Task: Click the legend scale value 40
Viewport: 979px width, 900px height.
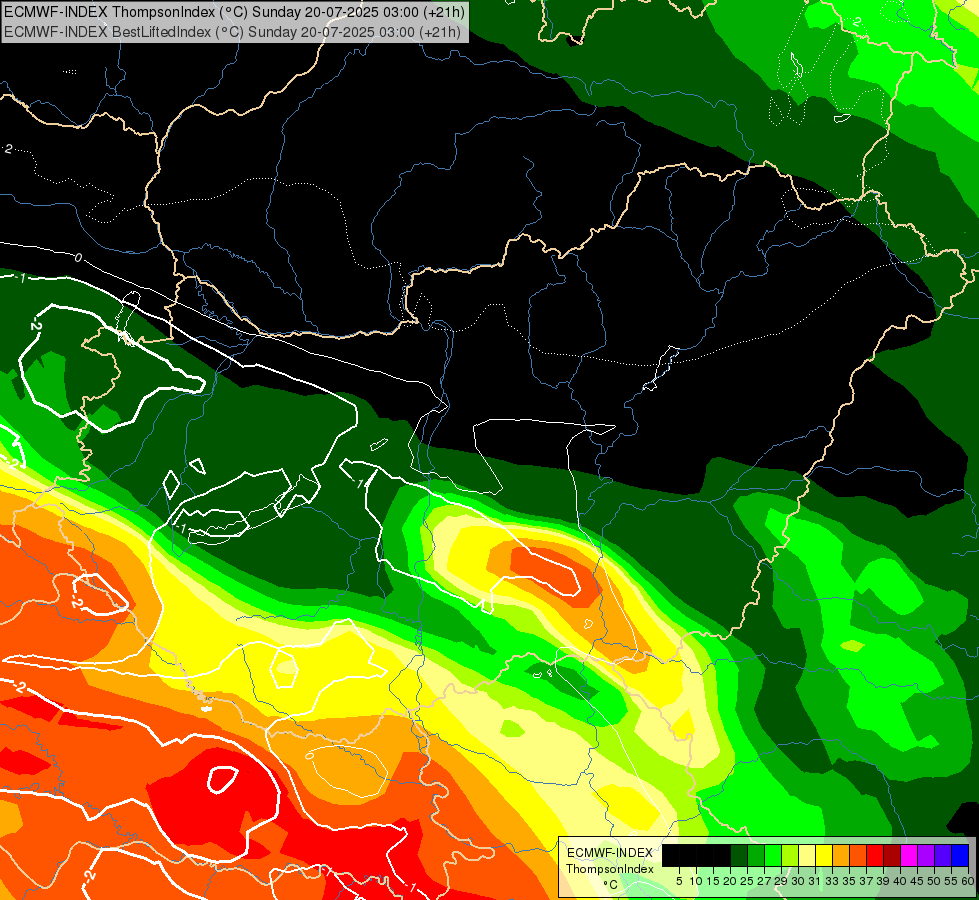Action: (x=900, y=881)
